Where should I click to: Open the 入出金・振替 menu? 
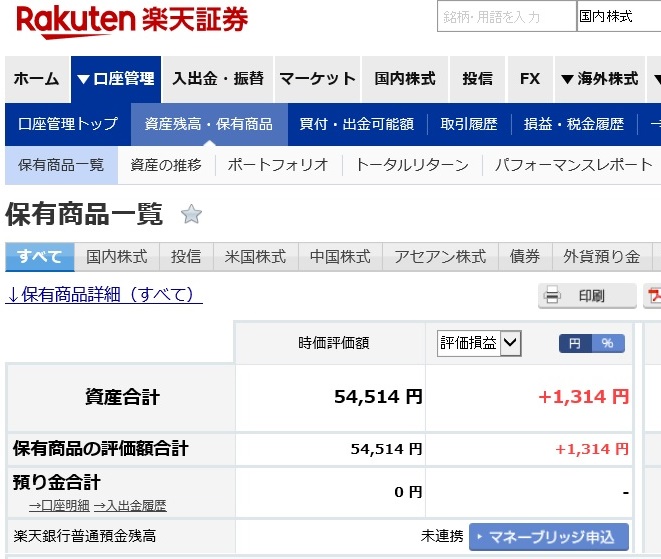point(218,79)
